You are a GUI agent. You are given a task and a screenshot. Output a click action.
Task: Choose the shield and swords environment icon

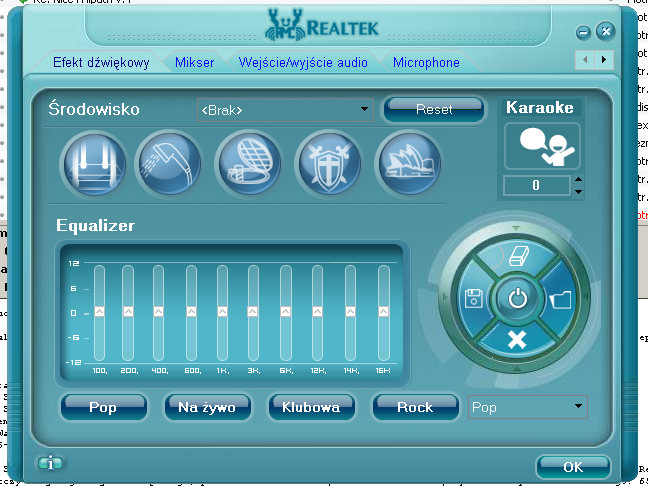pyautogui.click(x=328, y=161)
